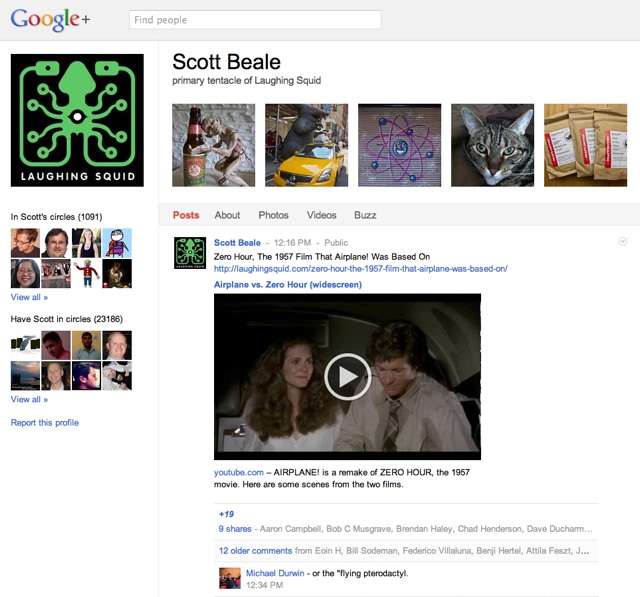Expand the 9 shares list

coord(235,528)
